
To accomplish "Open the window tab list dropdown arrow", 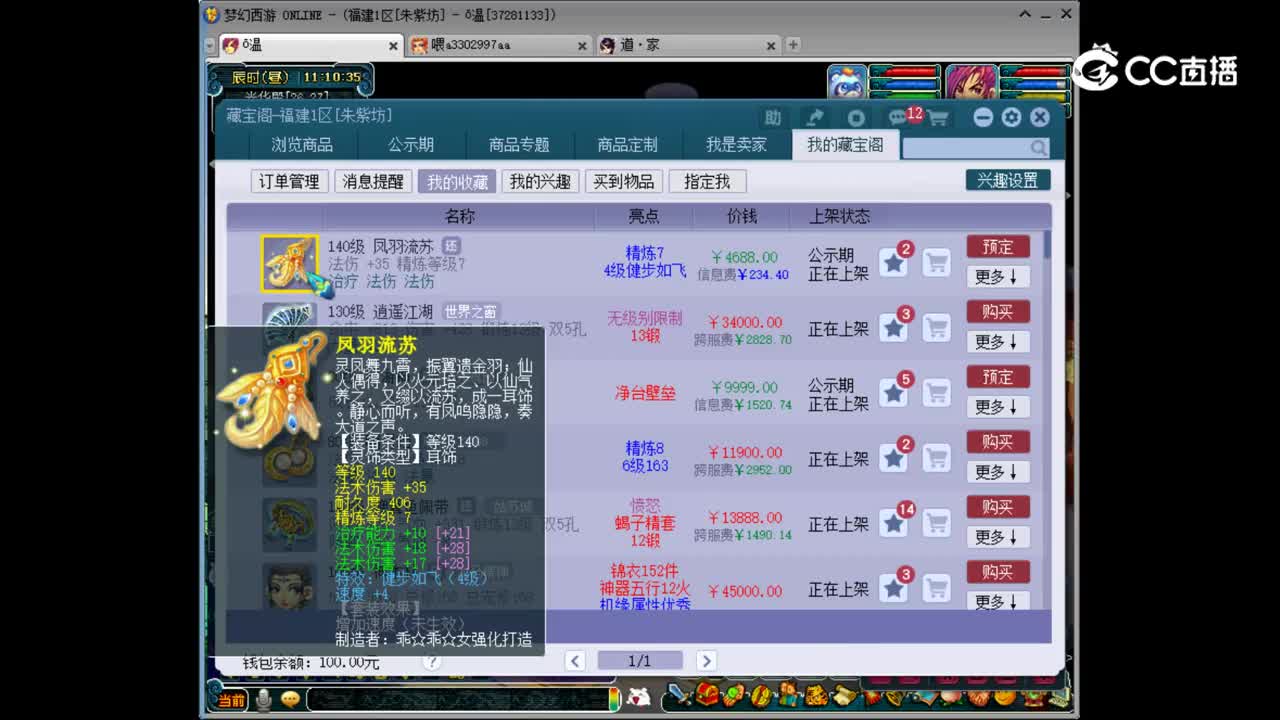I will (x=209, y=46).
